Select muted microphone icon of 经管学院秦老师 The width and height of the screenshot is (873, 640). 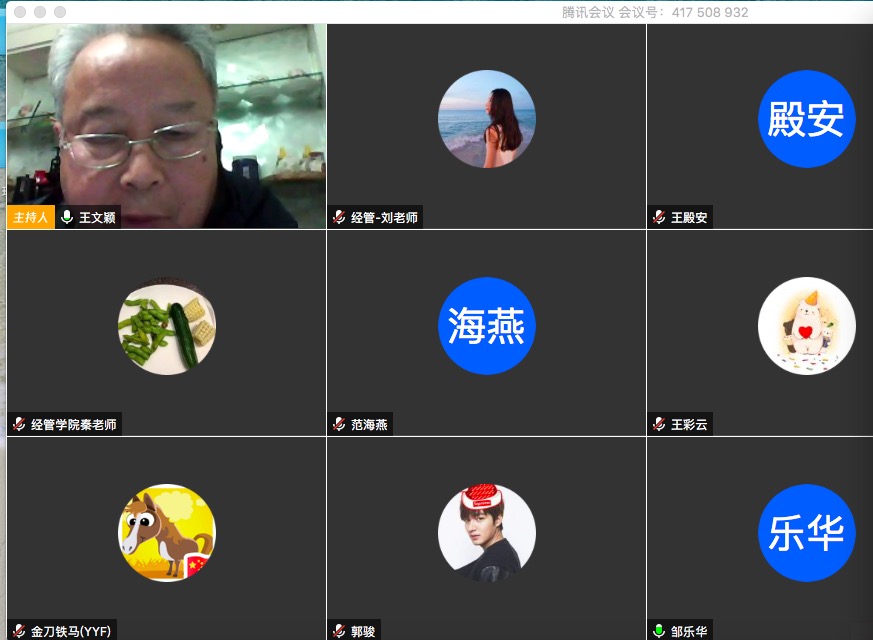pos(19,424)
